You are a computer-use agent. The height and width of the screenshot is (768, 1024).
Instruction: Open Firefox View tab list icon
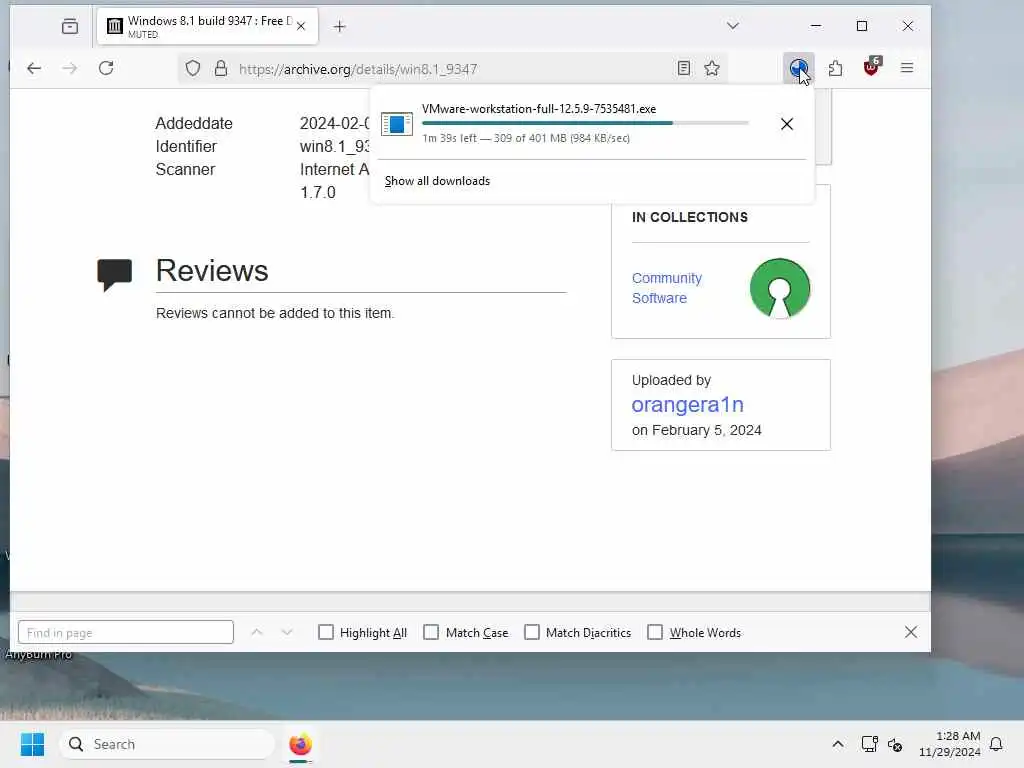coord(70,26)
